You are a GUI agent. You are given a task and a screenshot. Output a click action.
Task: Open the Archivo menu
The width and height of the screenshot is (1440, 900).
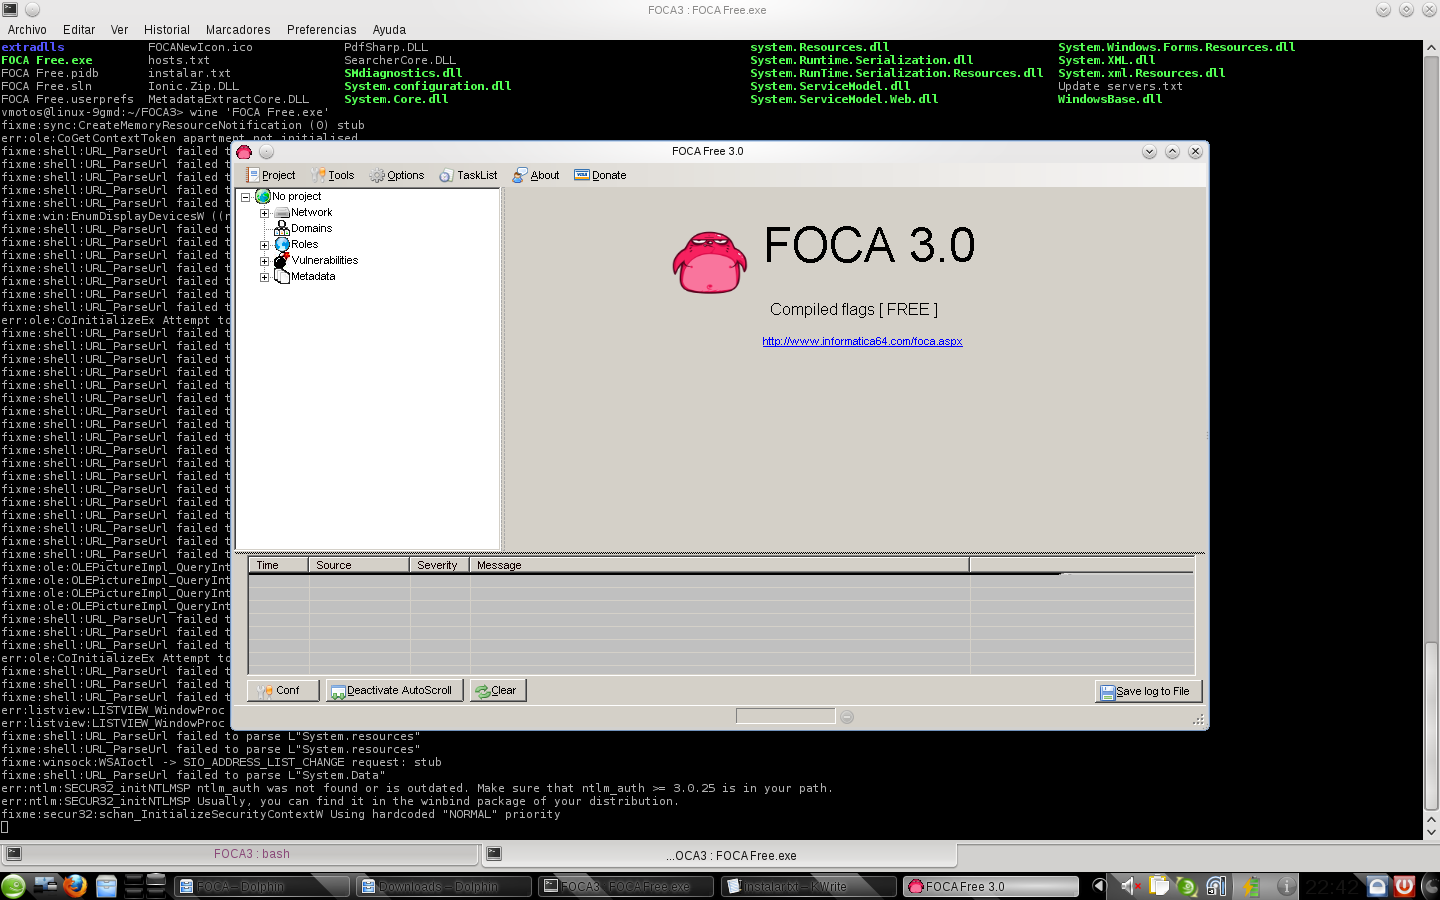(27, 29)
